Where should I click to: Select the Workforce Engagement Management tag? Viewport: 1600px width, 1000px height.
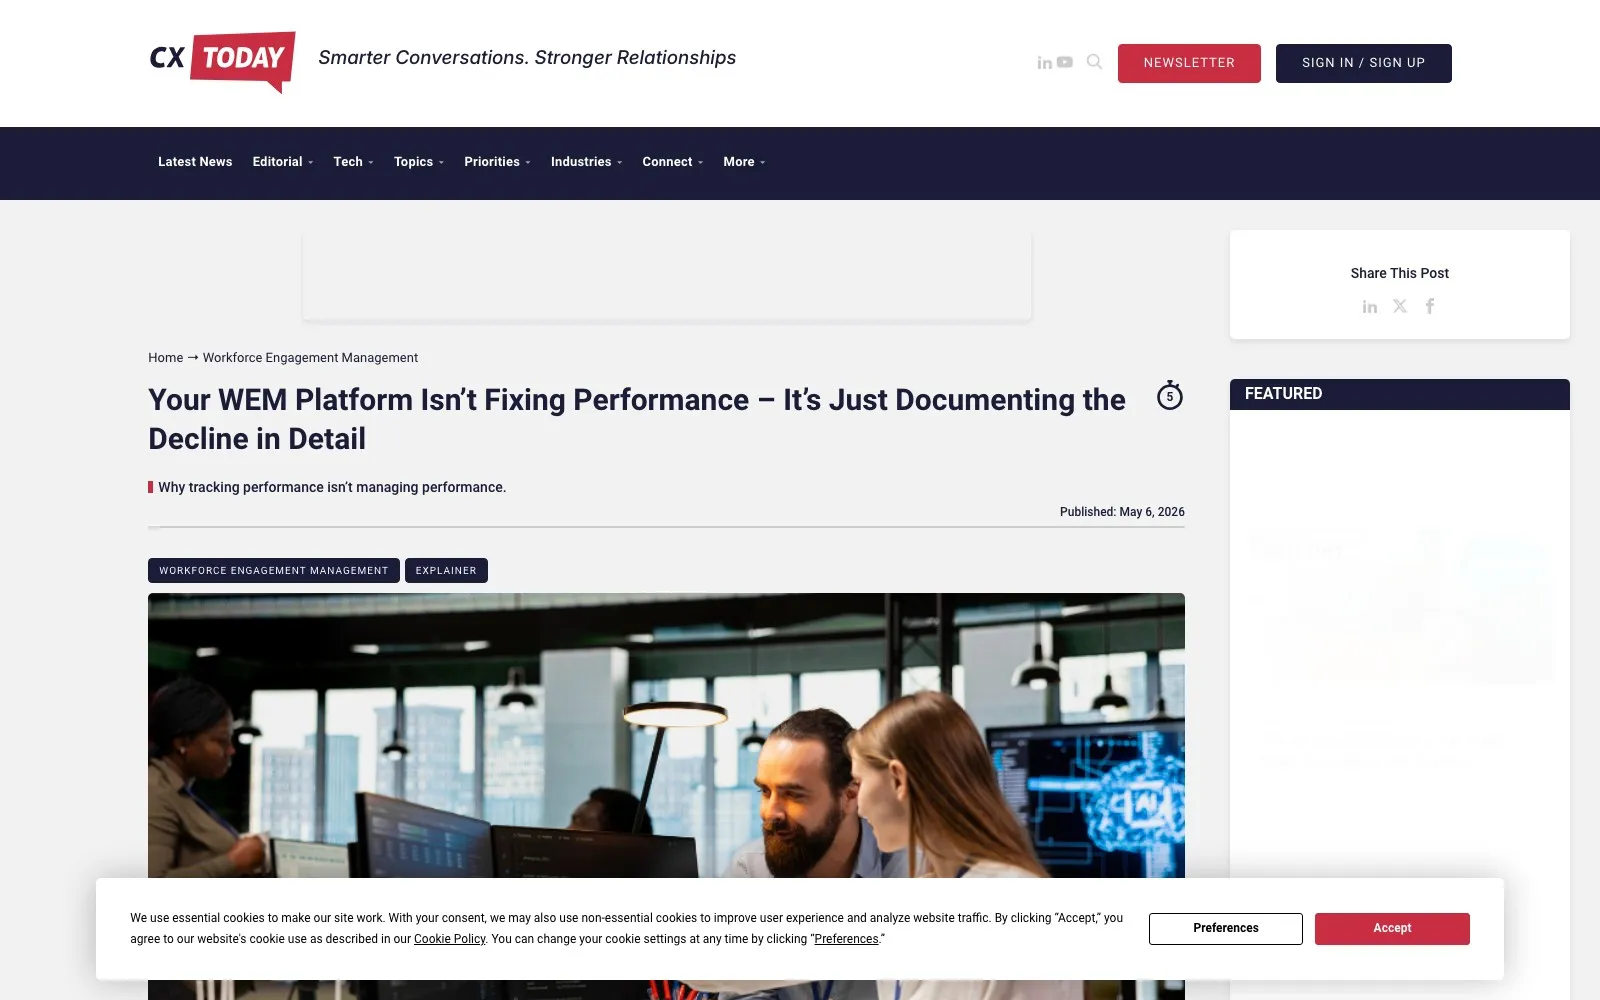[x=274, y=570]
